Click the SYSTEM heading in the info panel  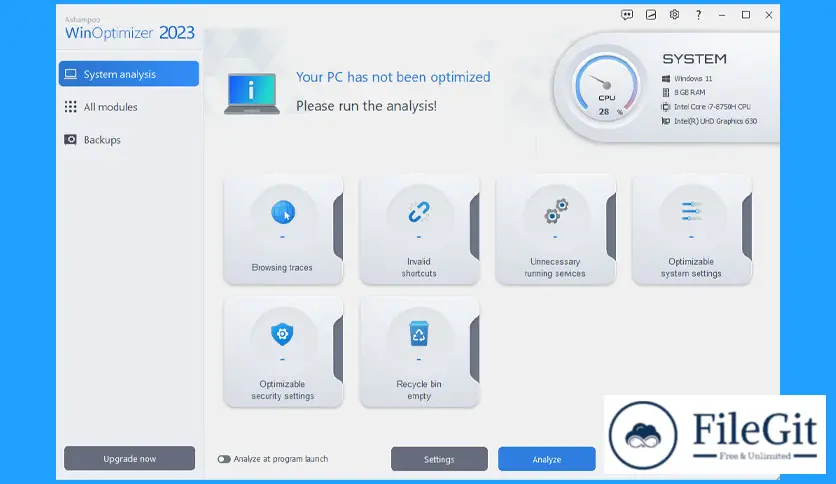click(694, 59)
